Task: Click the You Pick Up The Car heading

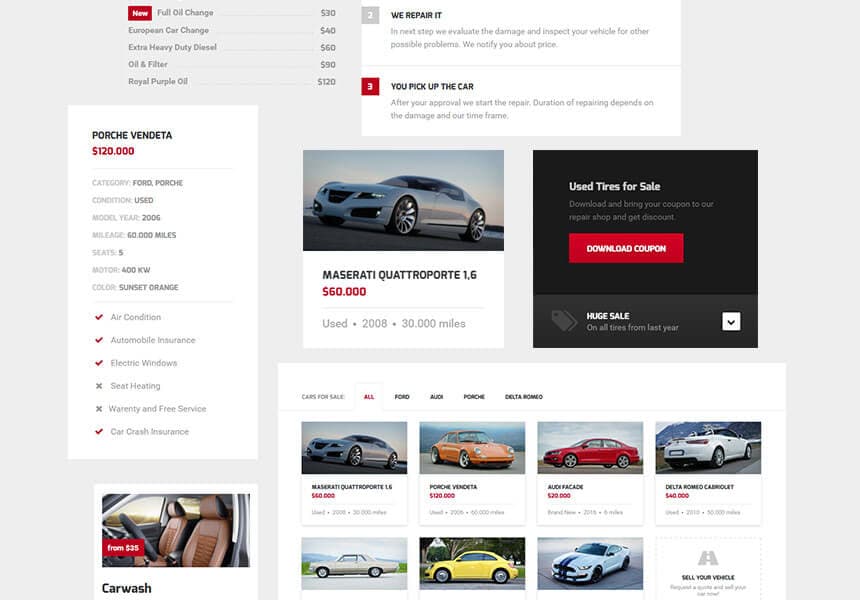Action: (432, 87)
